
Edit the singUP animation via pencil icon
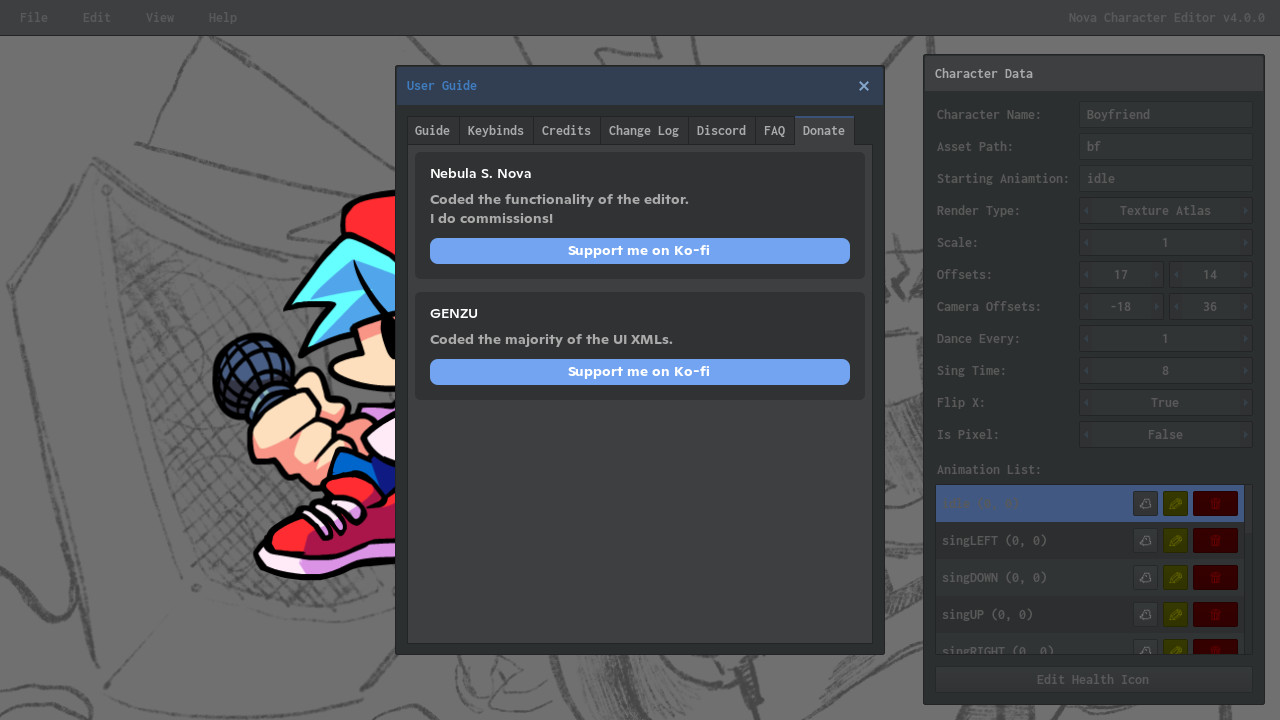click(1175, 615)
